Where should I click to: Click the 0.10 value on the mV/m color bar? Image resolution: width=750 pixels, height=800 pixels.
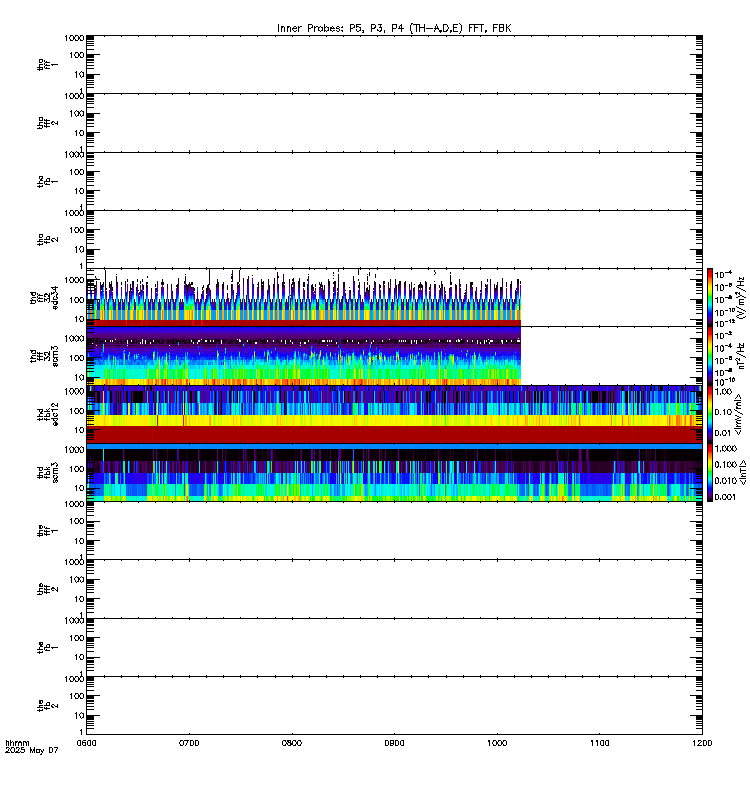tap(723, 412)
